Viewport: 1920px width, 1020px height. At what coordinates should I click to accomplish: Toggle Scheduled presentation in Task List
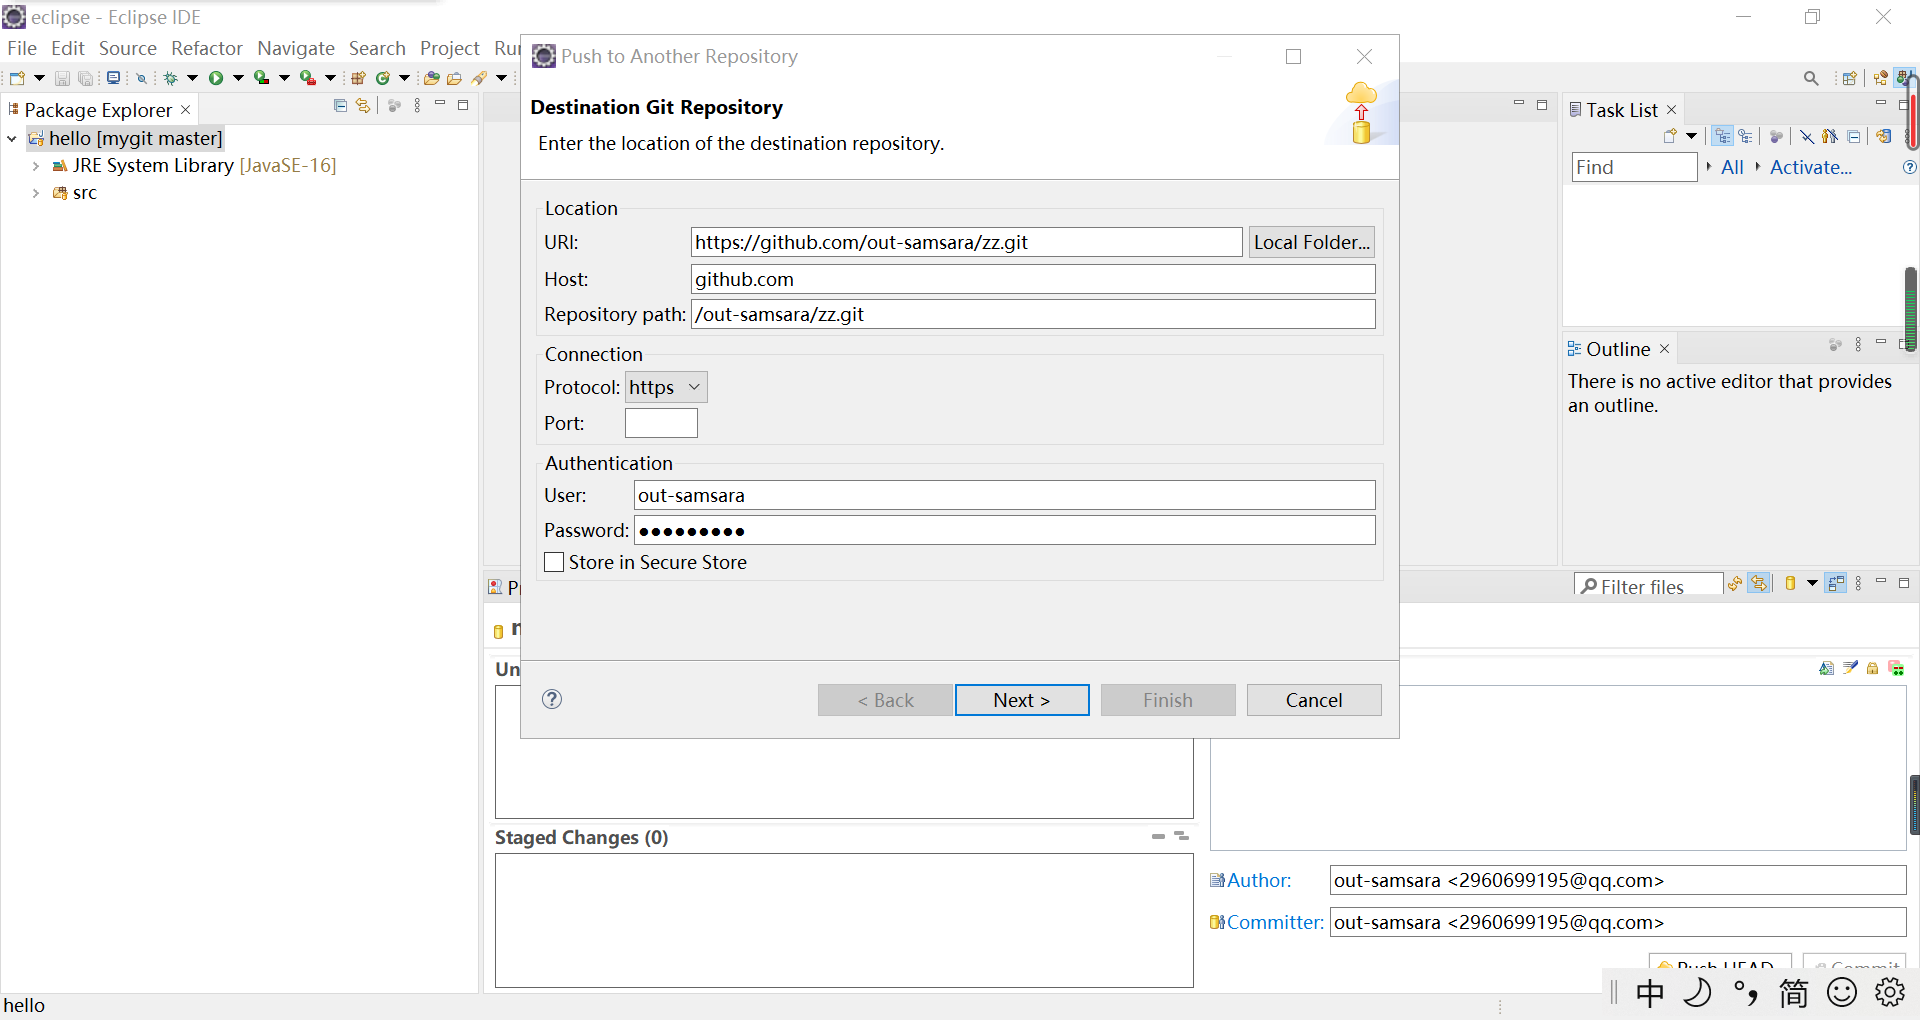click(1745, 136)
